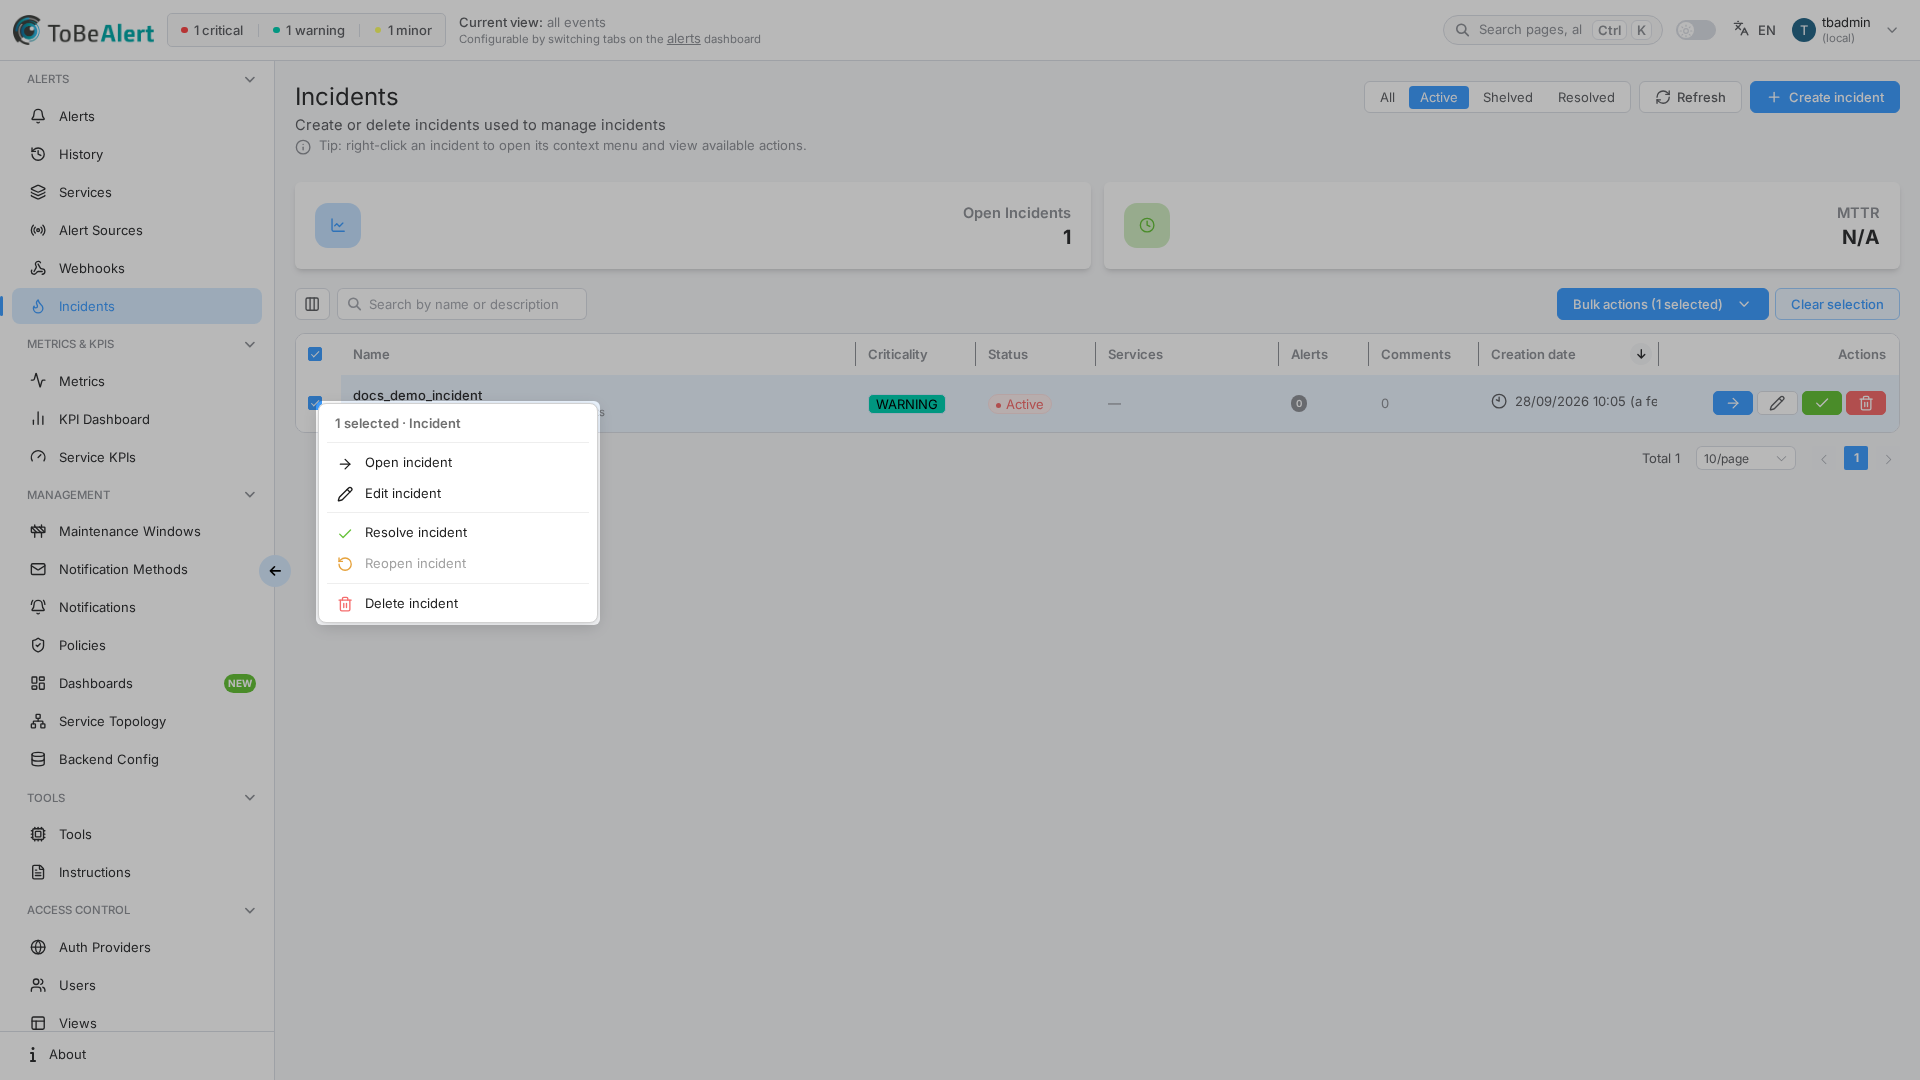Collapse the sidebar with the back arrow button

coord(275,571)
